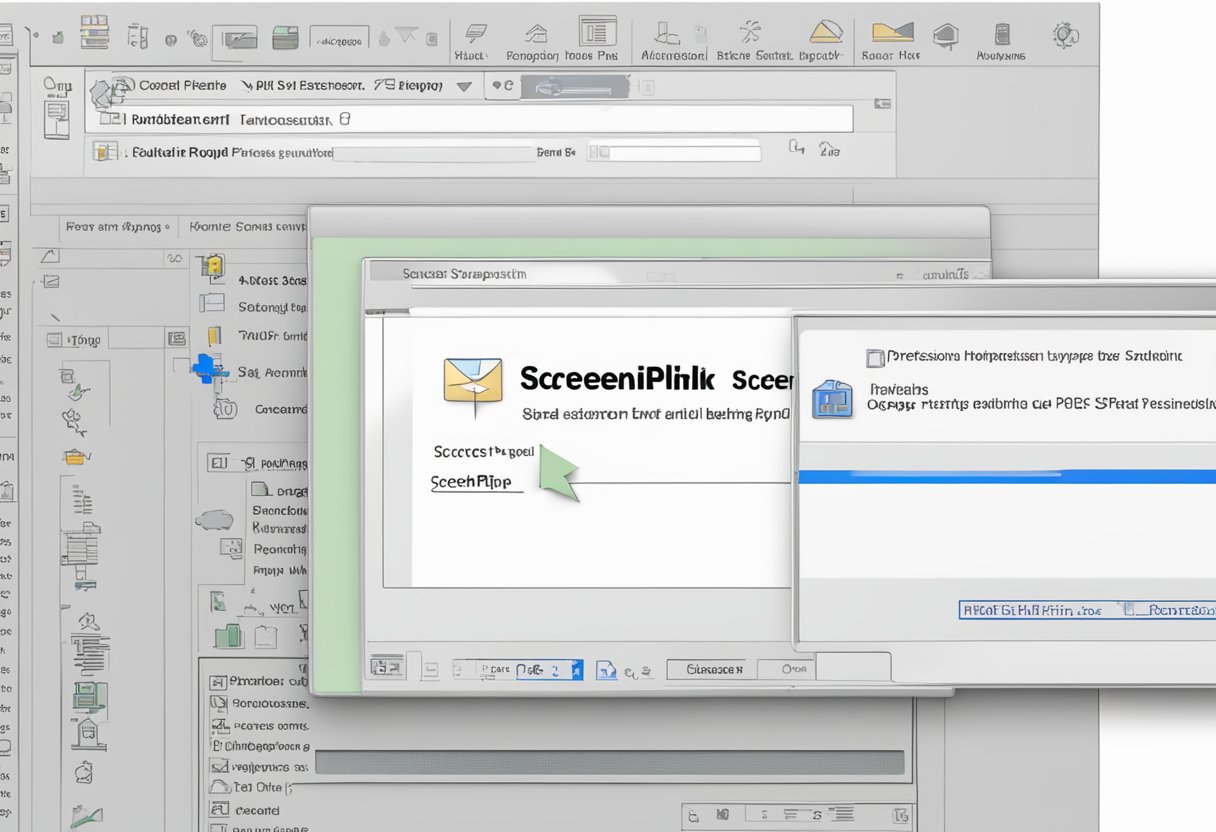
Task: Click the yellow padlock icon in list
Action: 211,266
